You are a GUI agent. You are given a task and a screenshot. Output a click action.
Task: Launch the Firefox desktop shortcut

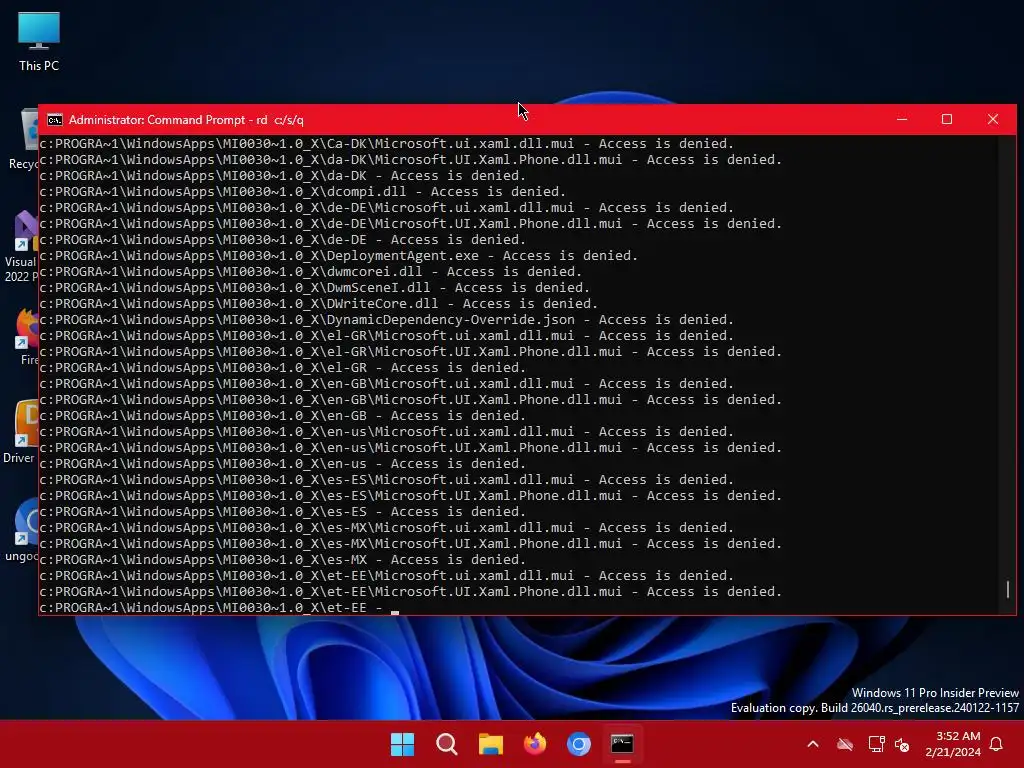point(26,336)
